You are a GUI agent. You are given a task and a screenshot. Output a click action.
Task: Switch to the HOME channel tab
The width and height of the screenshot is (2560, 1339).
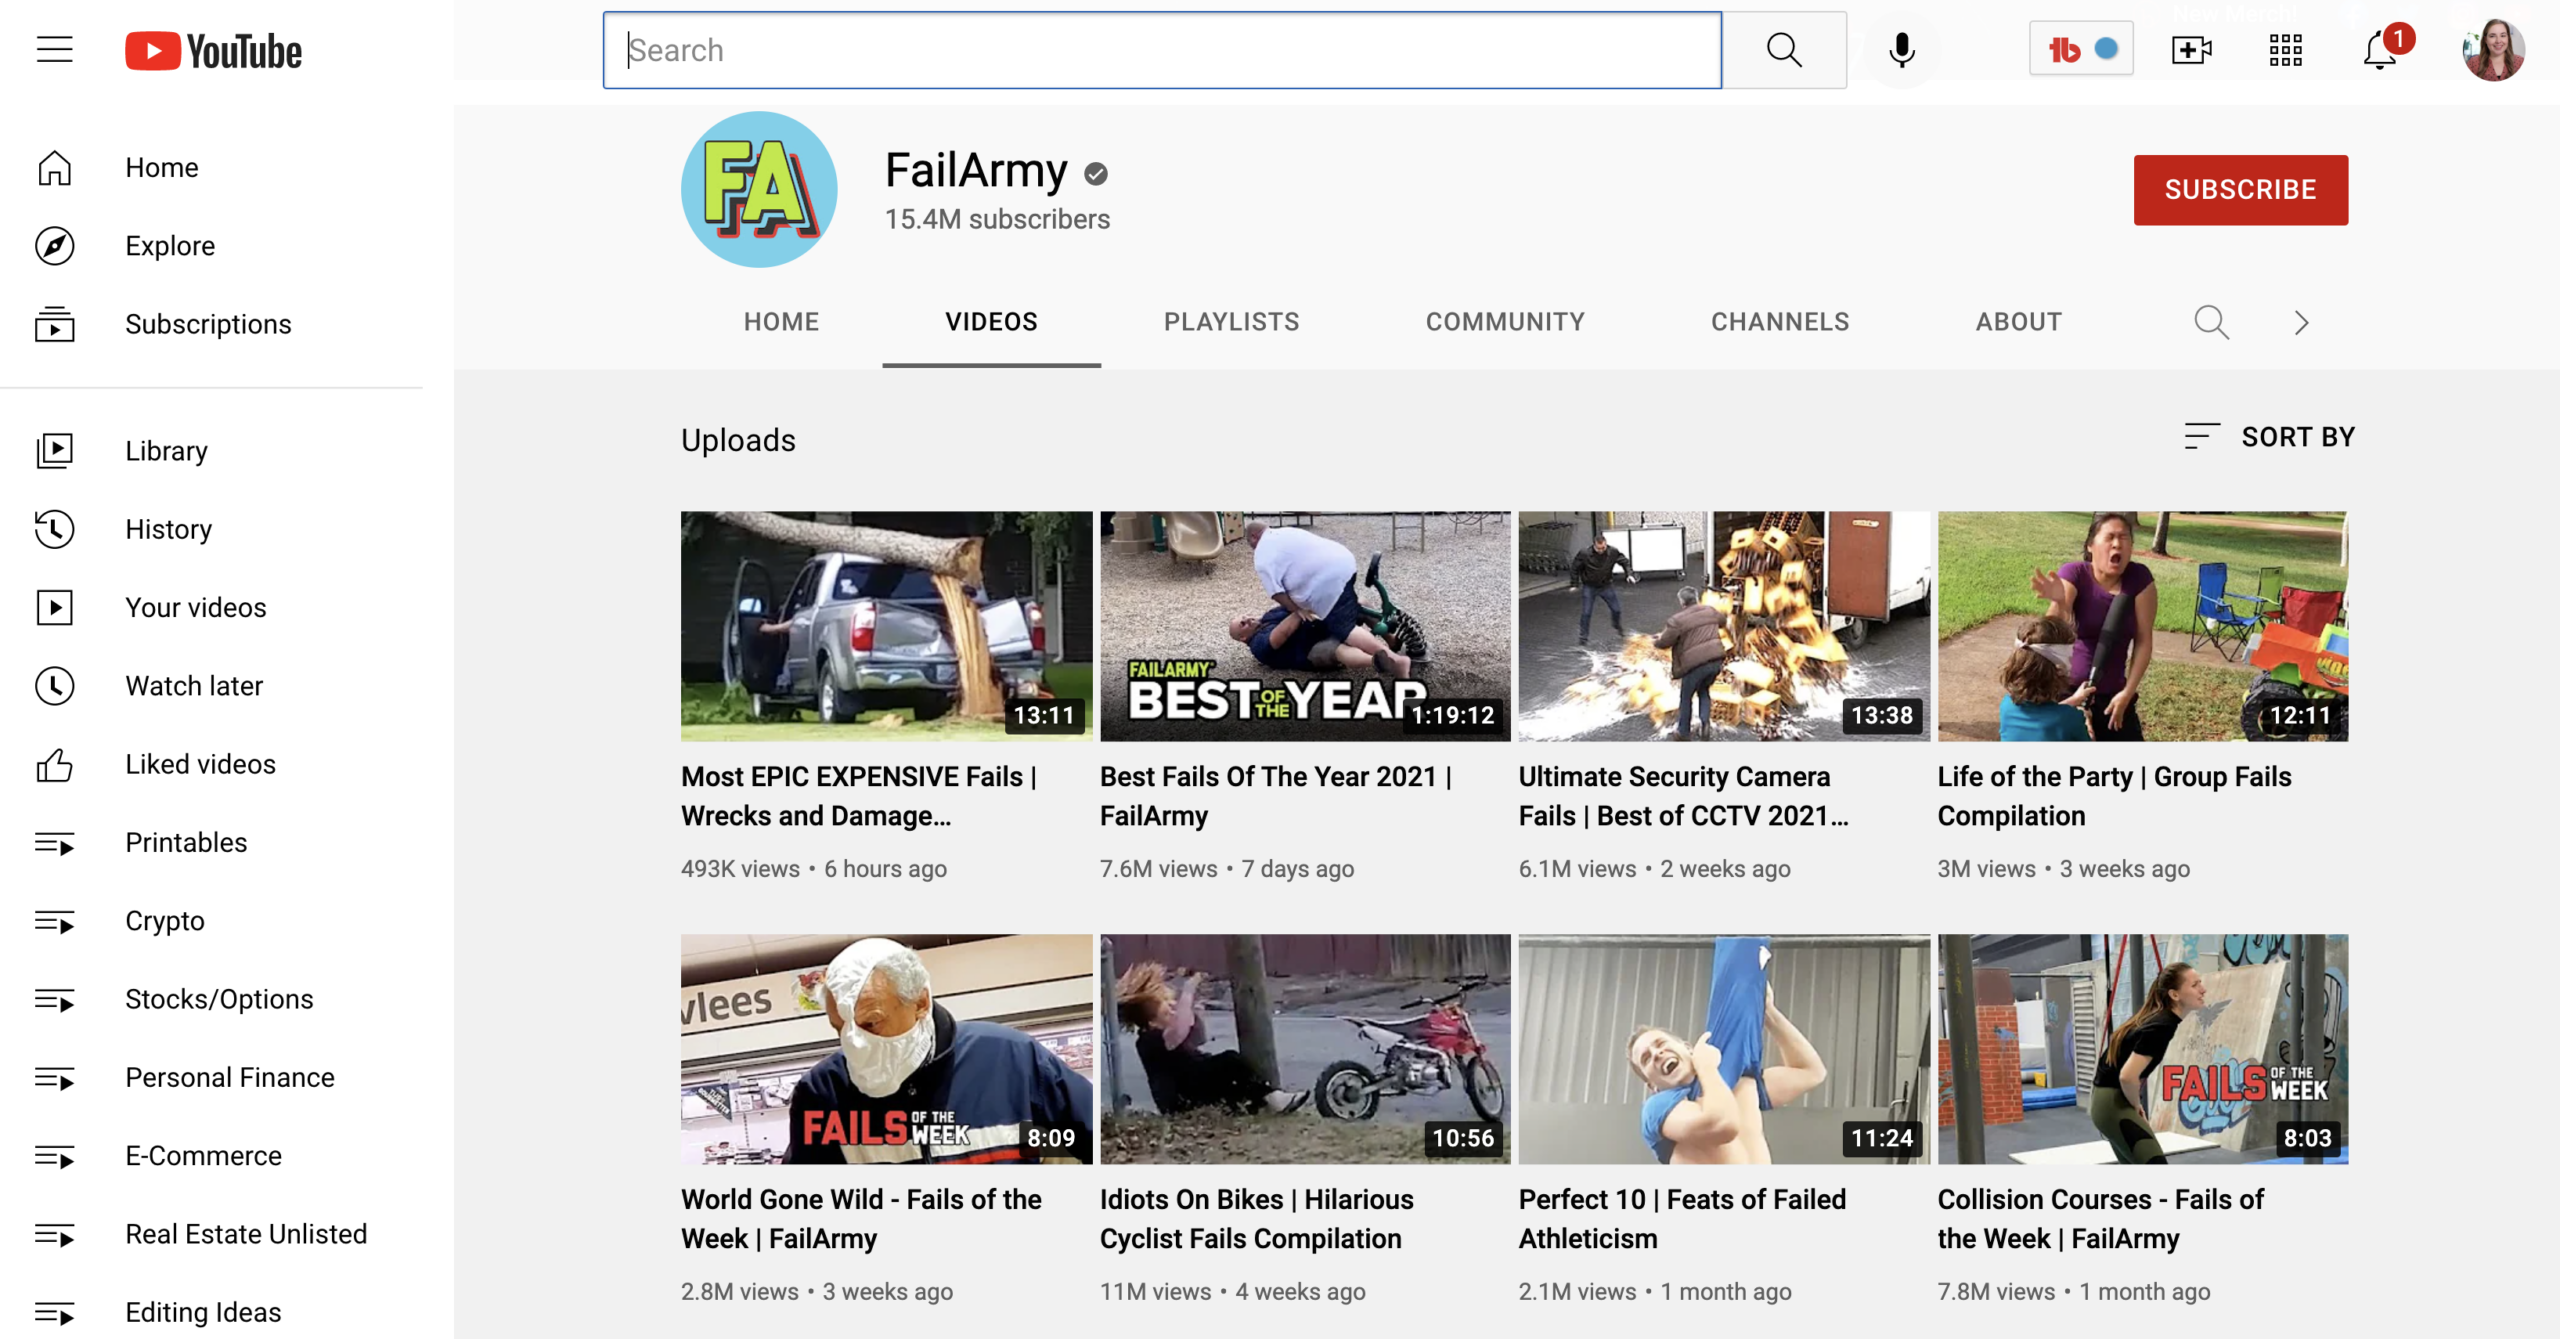pos(781,322)
